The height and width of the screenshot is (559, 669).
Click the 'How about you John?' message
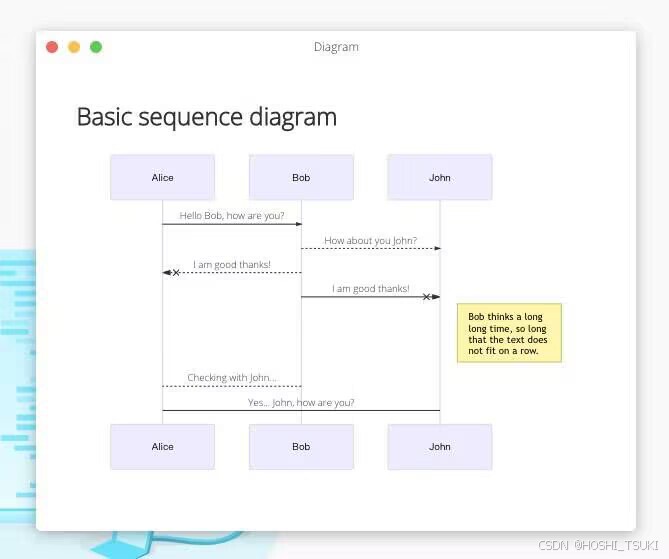370,241
